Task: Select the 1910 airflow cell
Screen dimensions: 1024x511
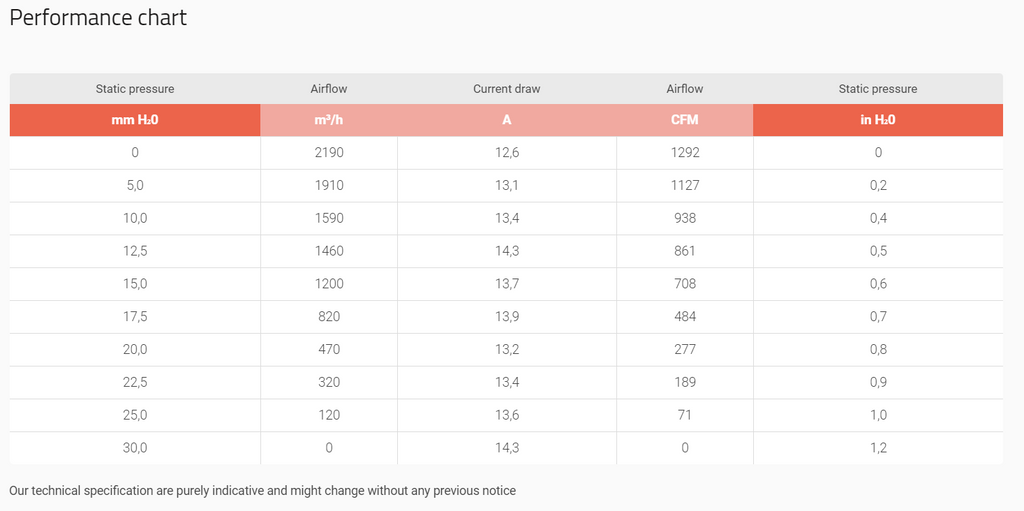Action: [x=329, y=186]
